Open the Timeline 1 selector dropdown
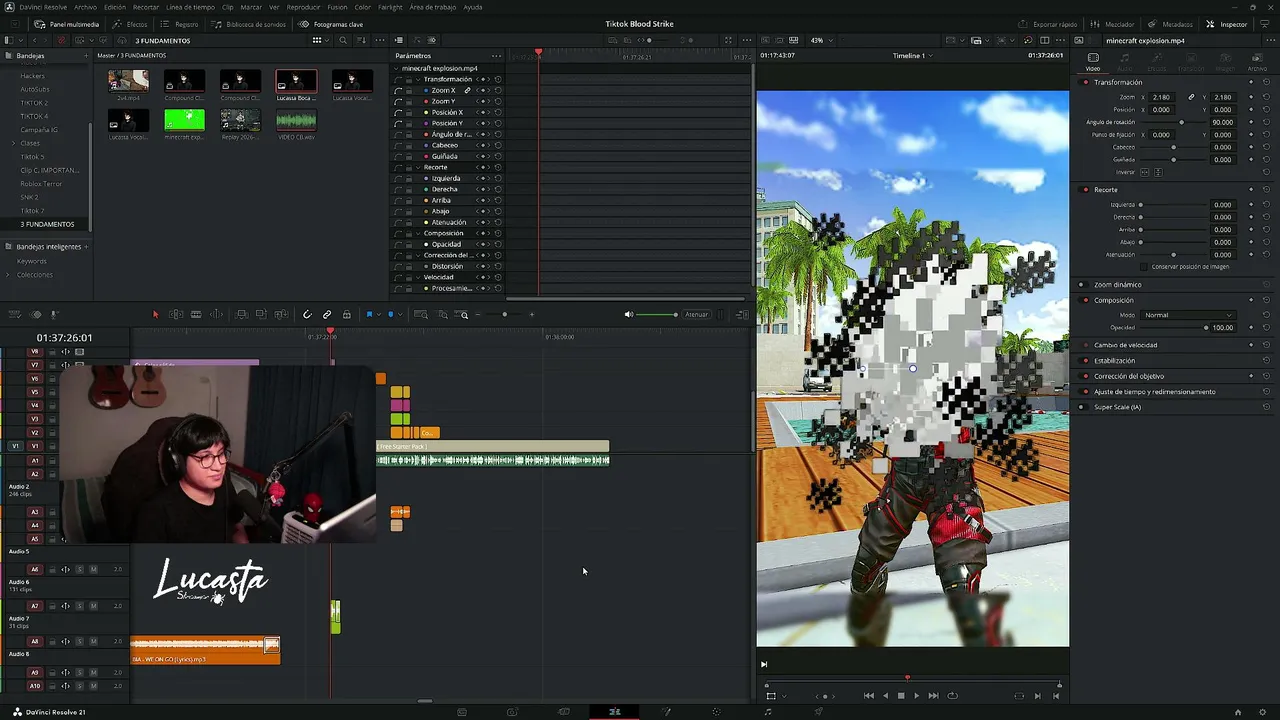 [913, 56]
